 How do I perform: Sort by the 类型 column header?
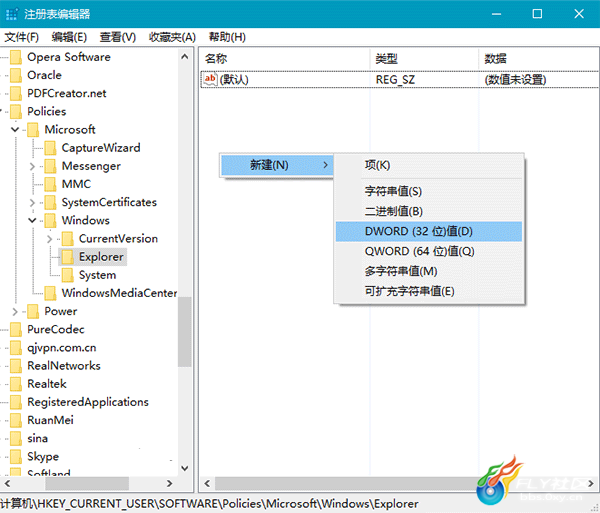[424, 59]
